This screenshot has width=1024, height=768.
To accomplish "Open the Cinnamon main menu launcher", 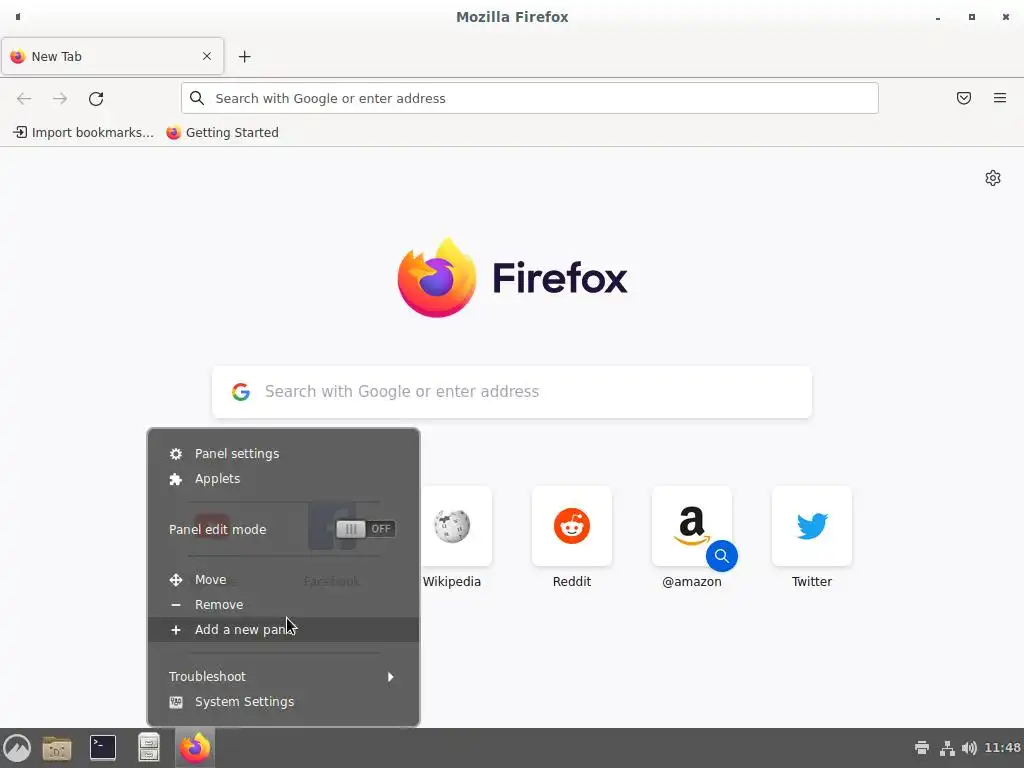I will tap(18, 748).
